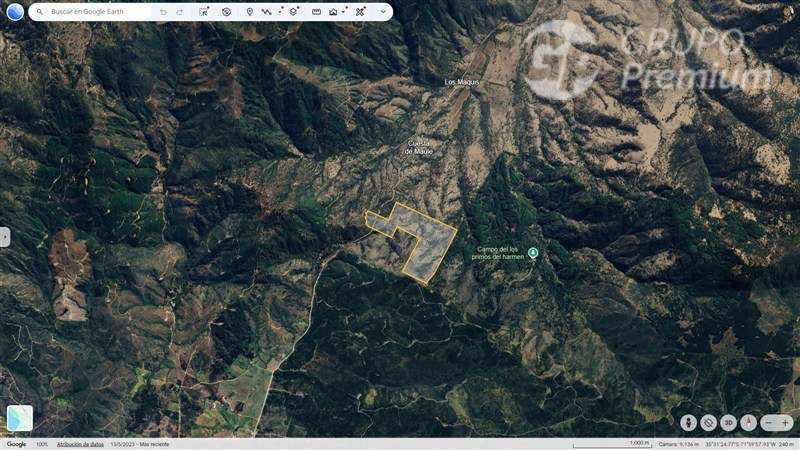Click the 100% status text
Image resolution: width=800 pixels, height=450 pixels.
[x=42, y=444]
